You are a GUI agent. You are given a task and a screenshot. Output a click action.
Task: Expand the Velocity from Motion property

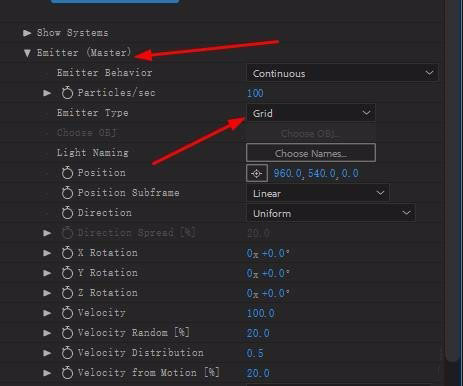point(47,373)
